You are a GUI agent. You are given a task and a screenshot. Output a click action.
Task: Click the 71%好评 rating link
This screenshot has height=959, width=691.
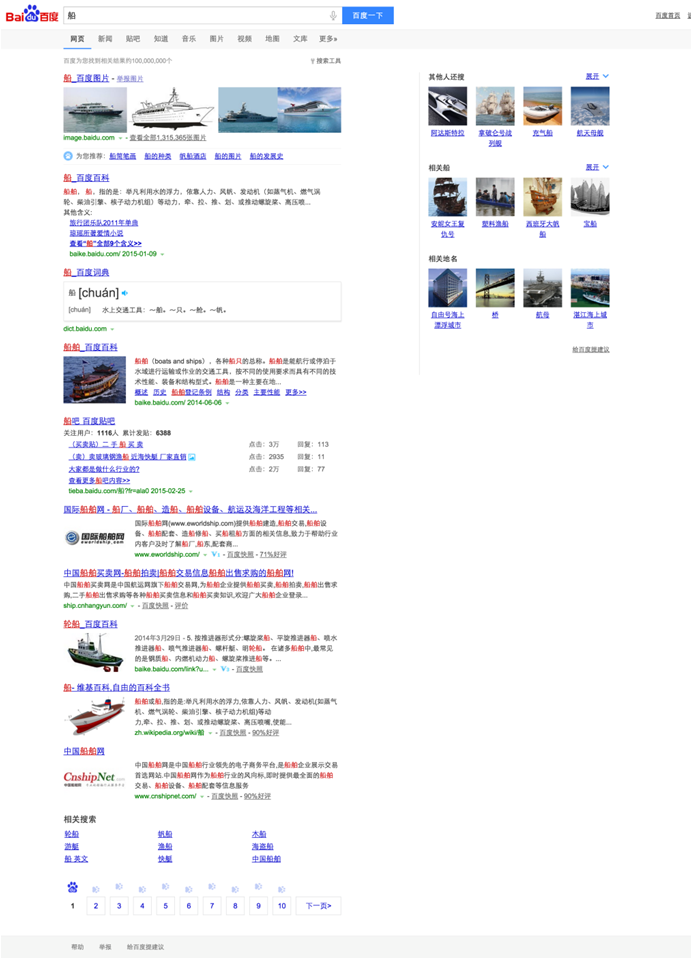pyautogui.click(x=273, y=555)
